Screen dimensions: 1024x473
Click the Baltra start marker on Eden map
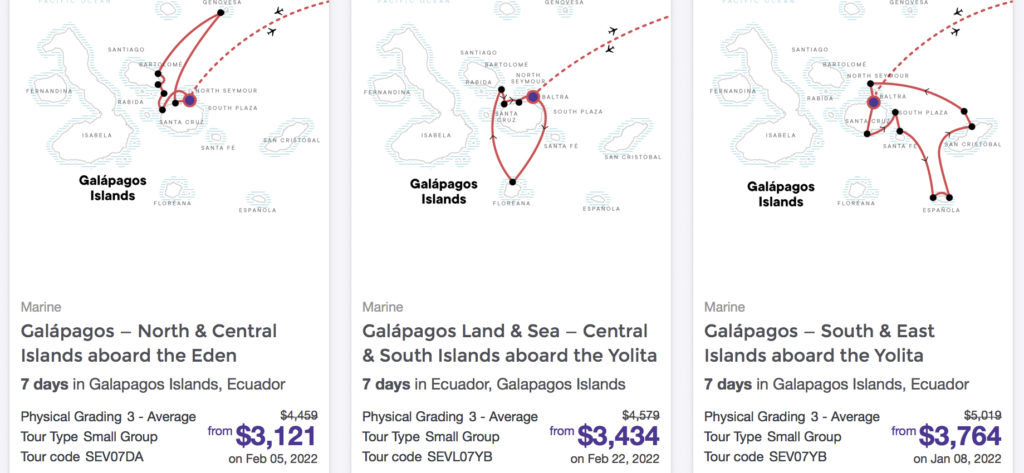tap(189, 100)
